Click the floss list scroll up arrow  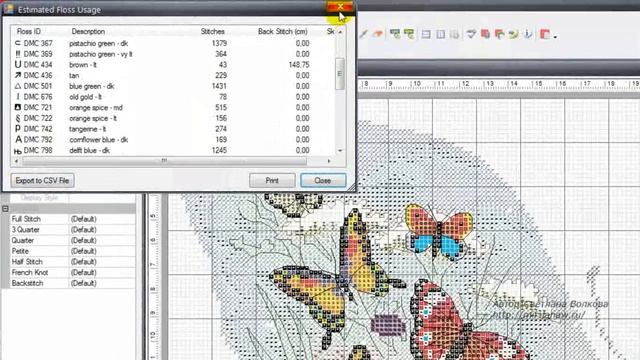[340, 31]
